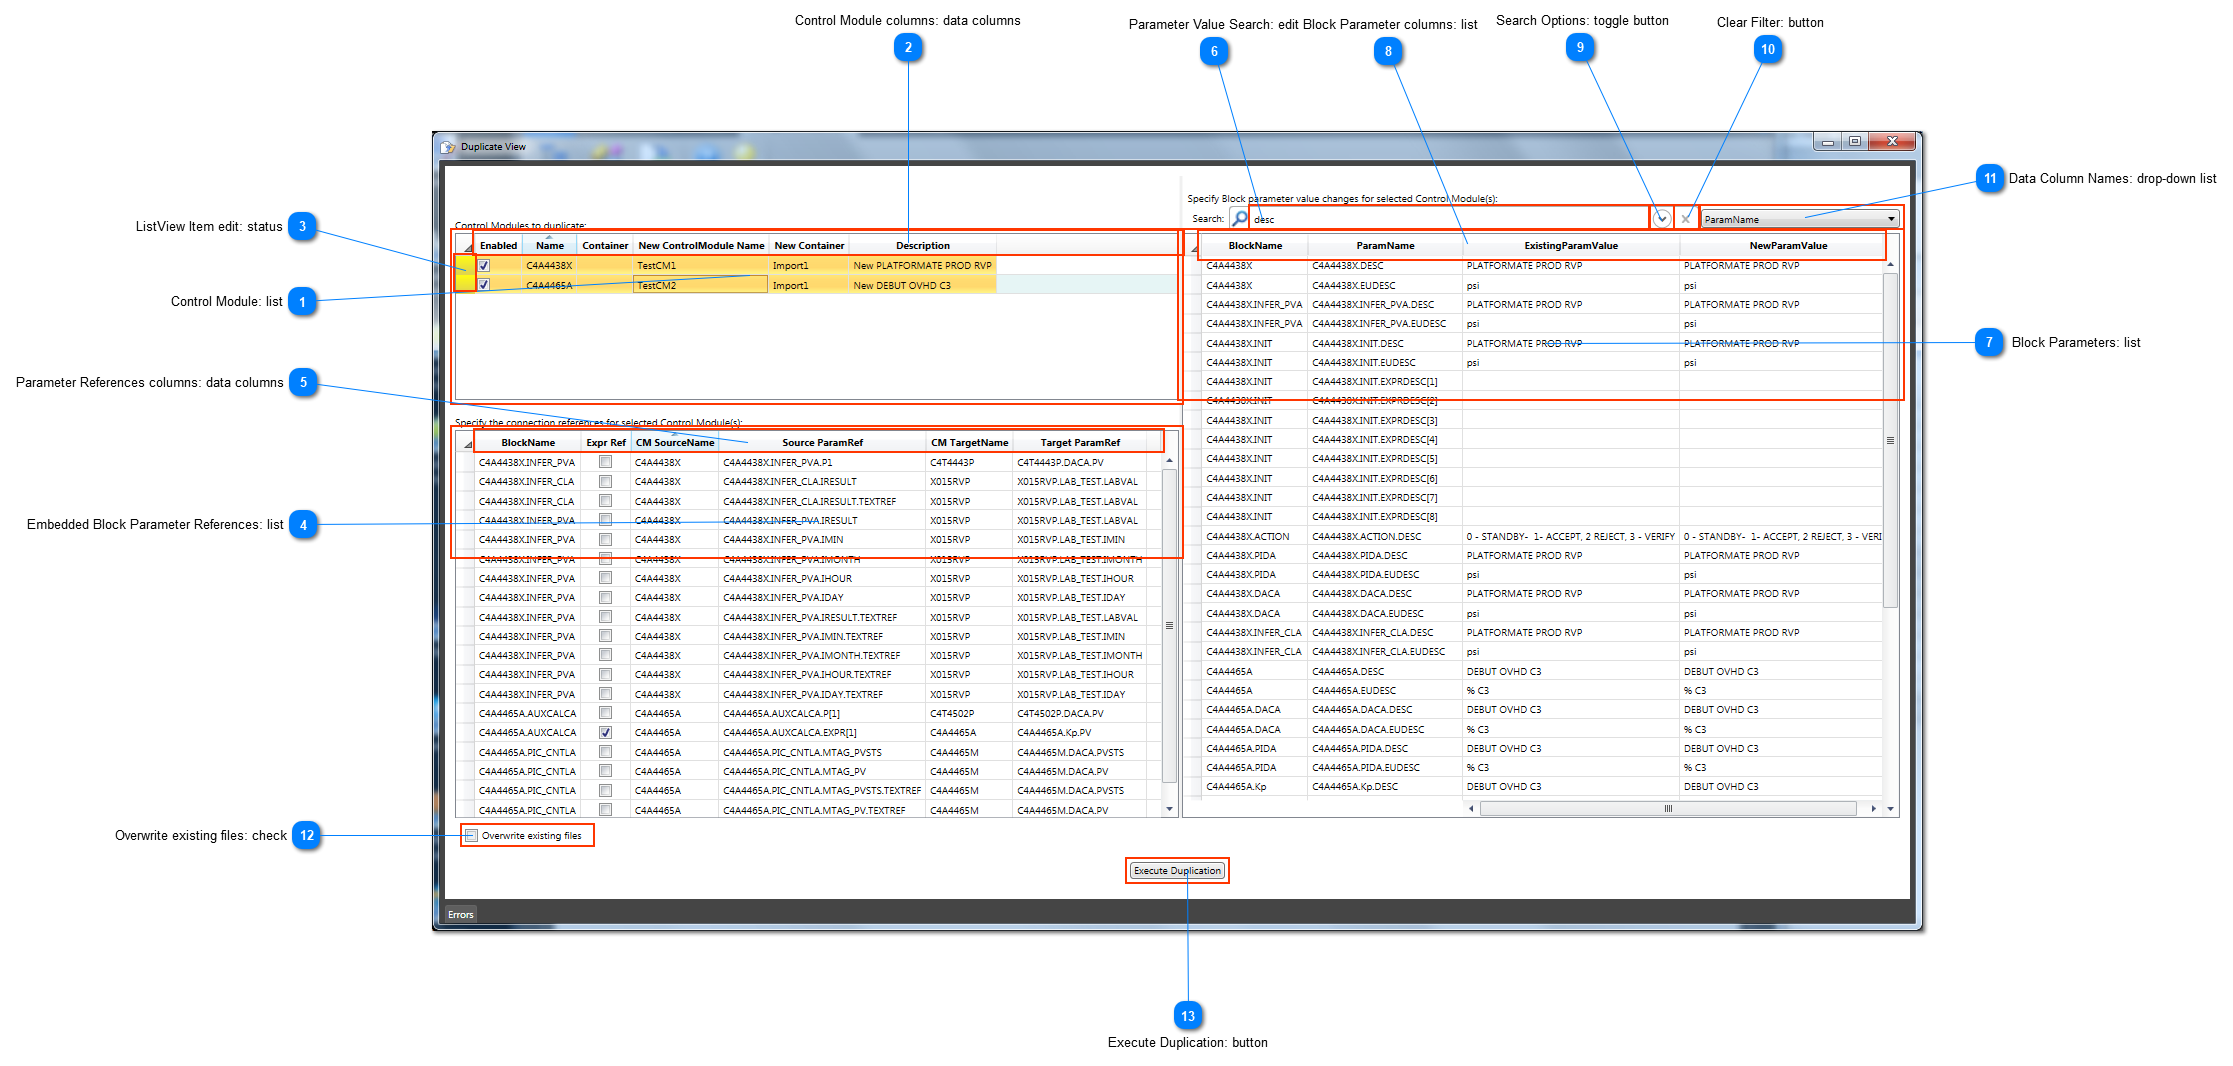Click the Description column header
The width and height of the screenshot is (2233, 1066).
[922, 246]
